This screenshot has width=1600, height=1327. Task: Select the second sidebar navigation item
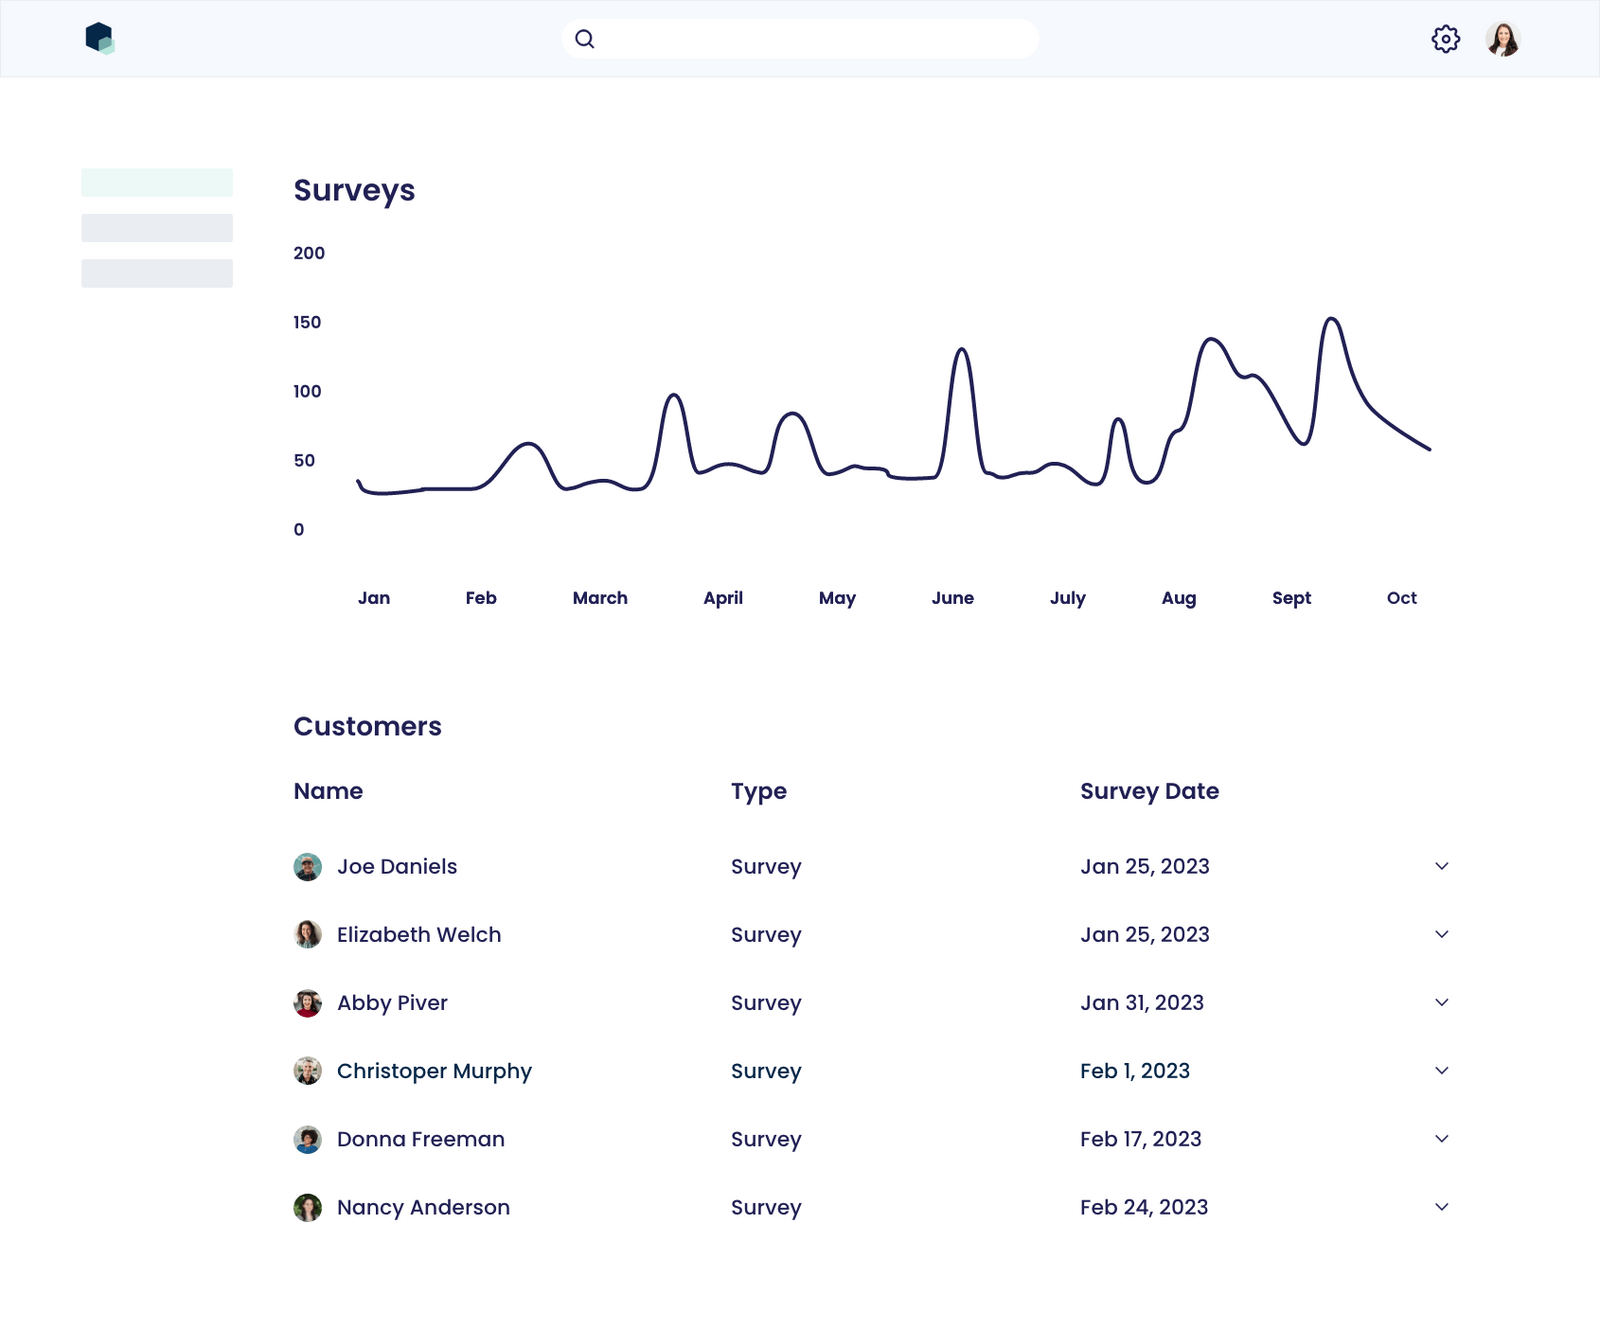pos(157,228)
